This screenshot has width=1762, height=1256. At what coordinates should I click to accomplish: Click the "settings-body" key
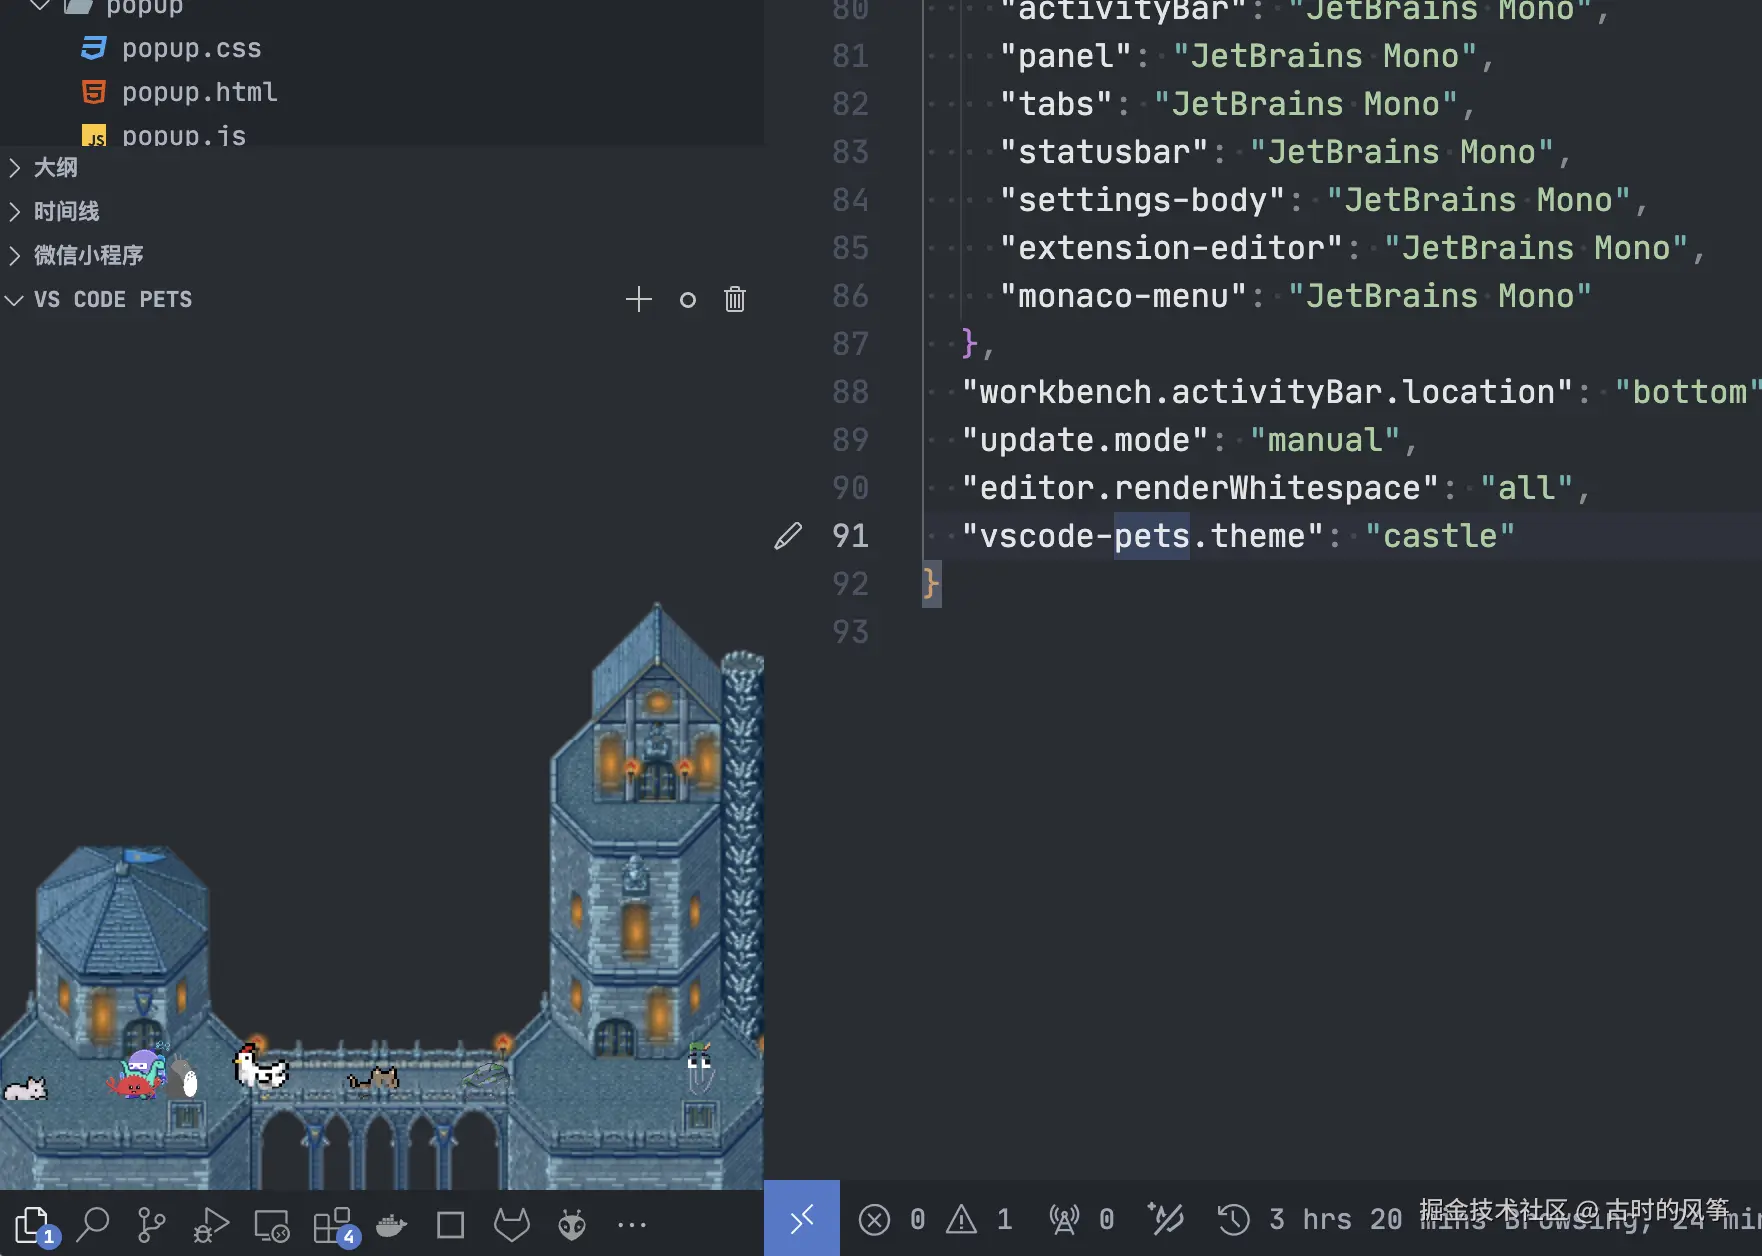(1142, 200)
